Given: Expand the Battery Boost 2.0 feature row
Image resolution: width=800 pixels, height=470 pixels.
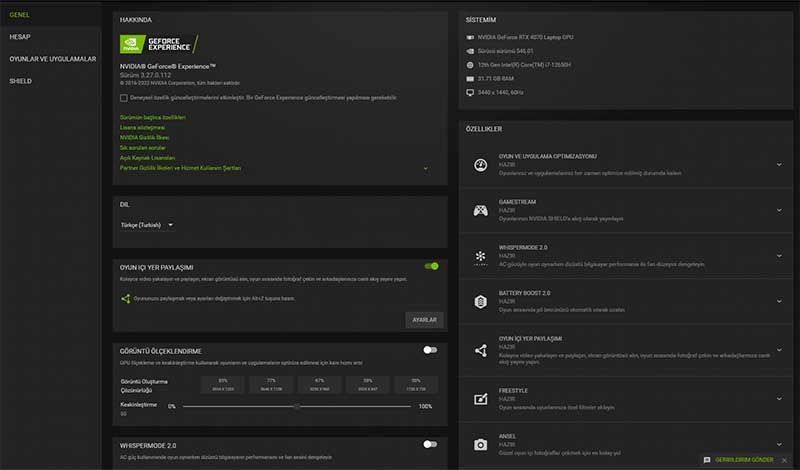Looking at the screenshot, I should 779,301.
